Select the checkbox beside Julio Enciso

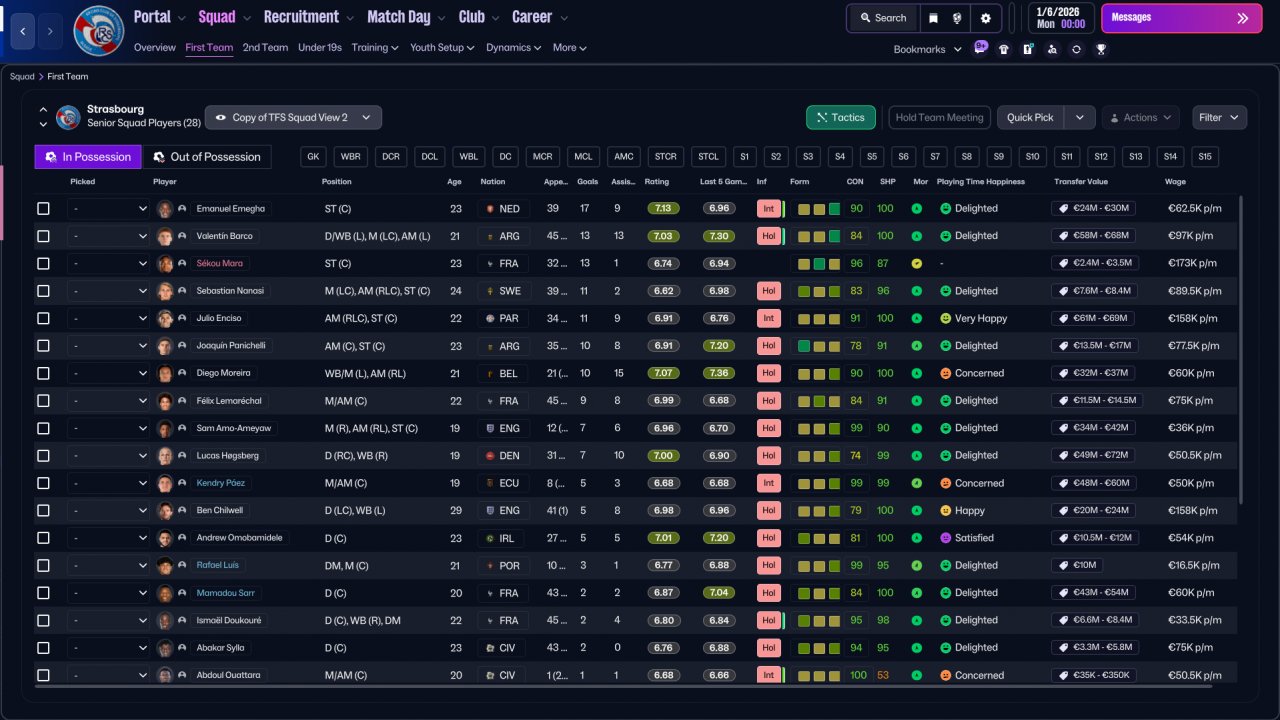[x=43, y=318]
